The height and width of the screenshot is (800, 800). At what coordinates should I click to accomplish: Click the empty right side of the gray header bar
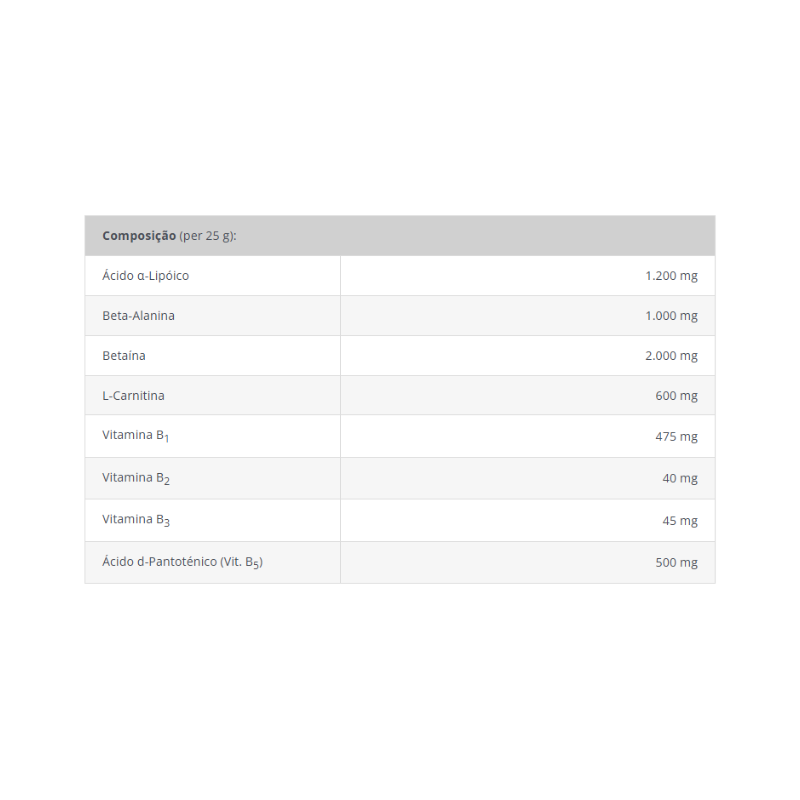pos(510,236)
